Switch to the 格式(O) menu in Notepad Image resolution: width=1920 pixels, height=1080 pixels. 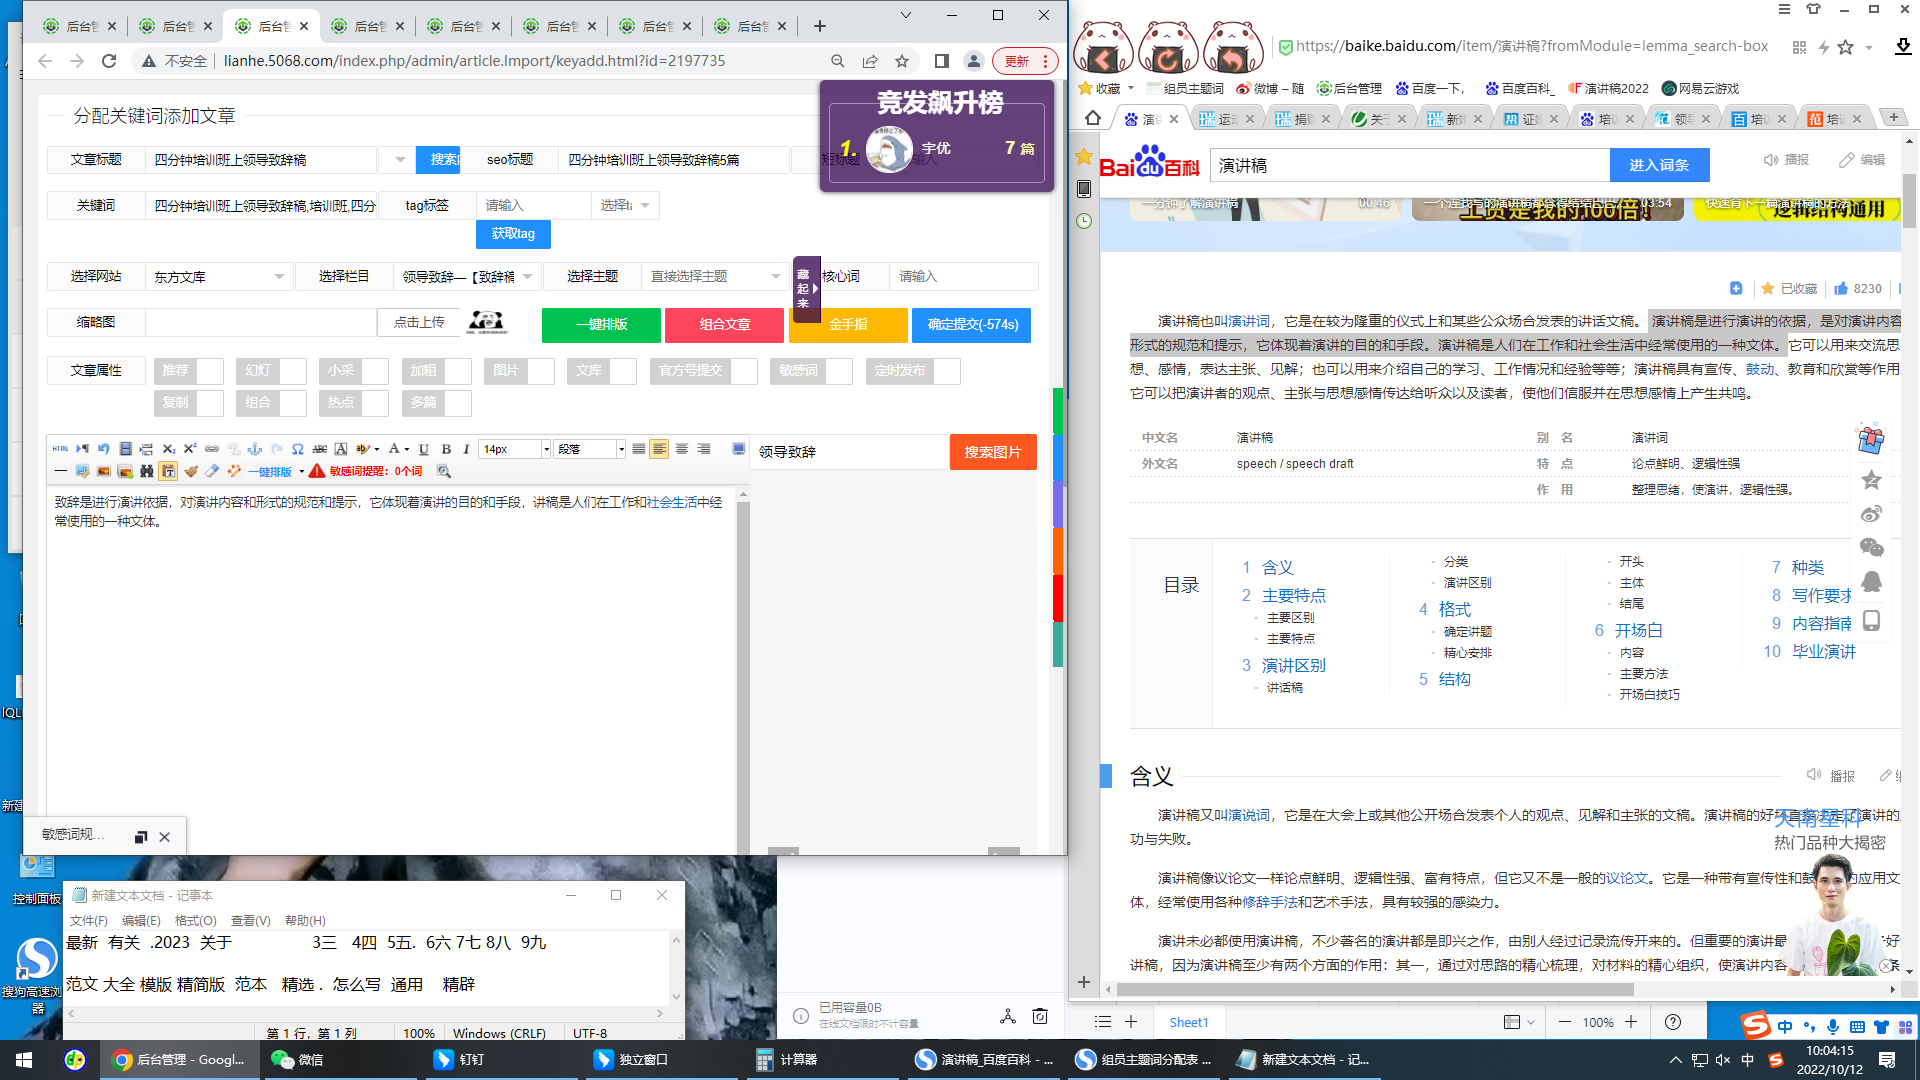(196, 920)
